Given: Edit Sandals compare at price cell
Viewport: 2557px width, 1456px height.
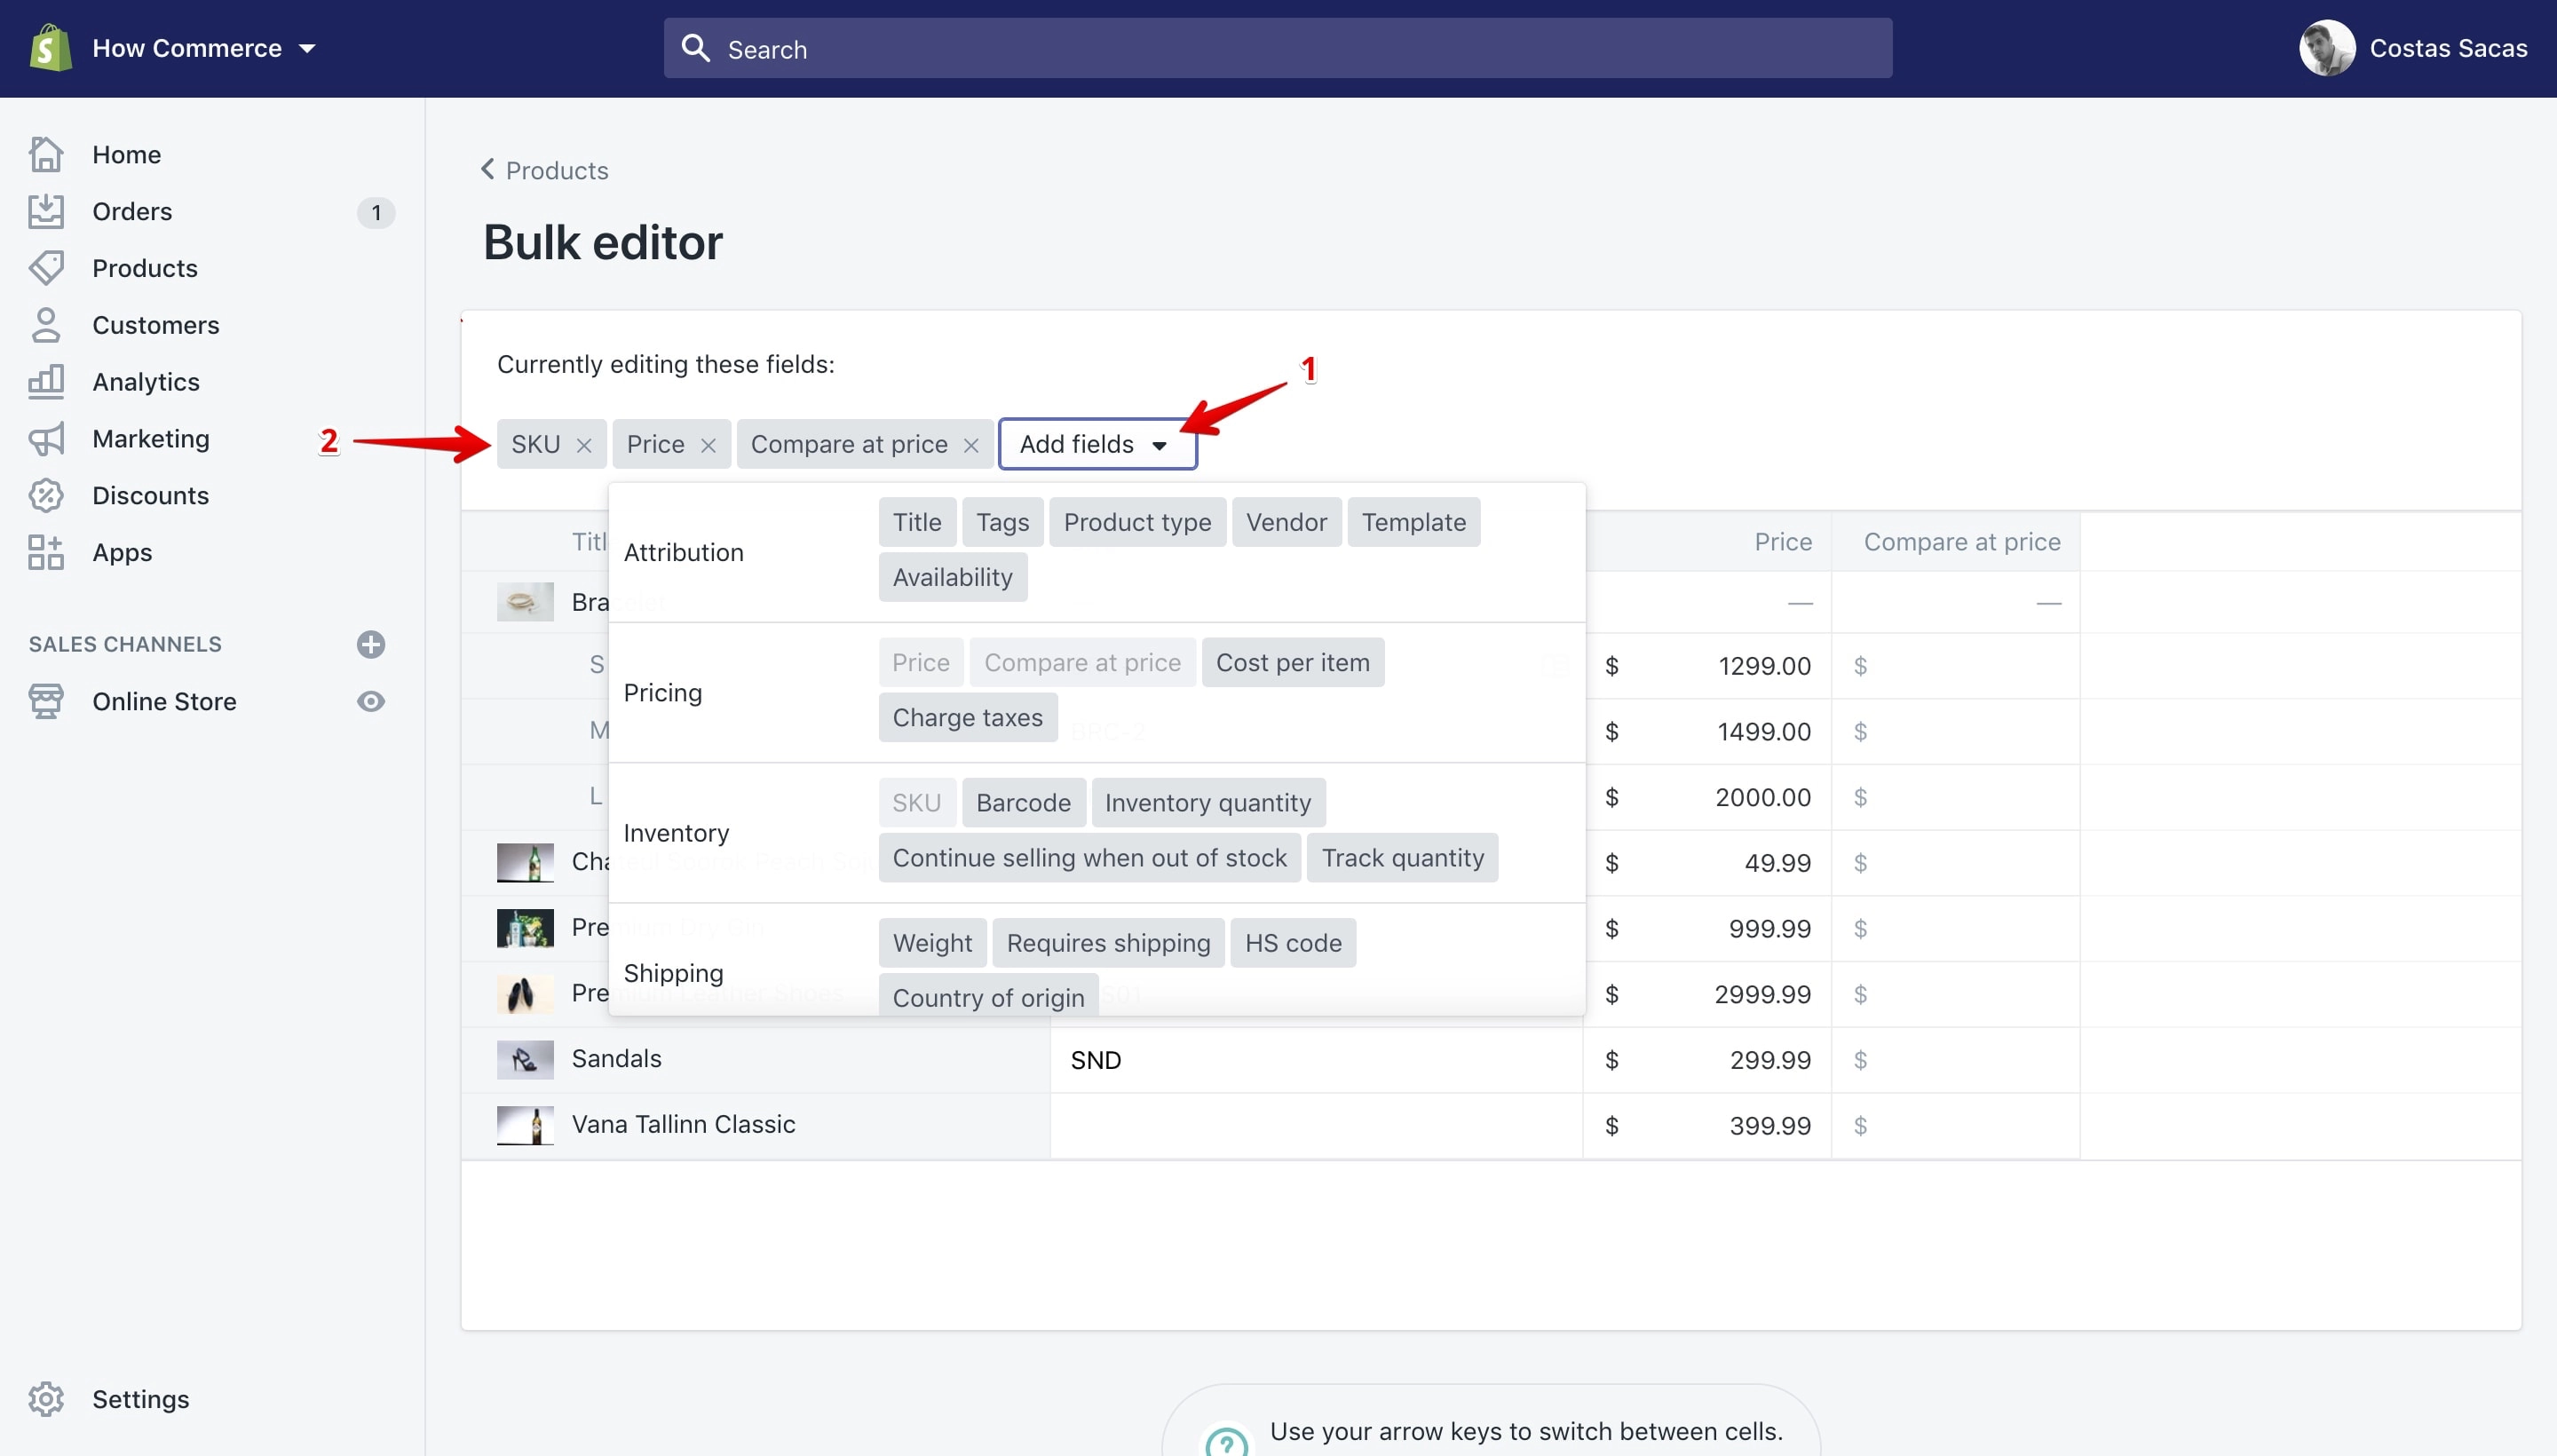Looking at the screenshot, I should (x=1956, y=1060).
